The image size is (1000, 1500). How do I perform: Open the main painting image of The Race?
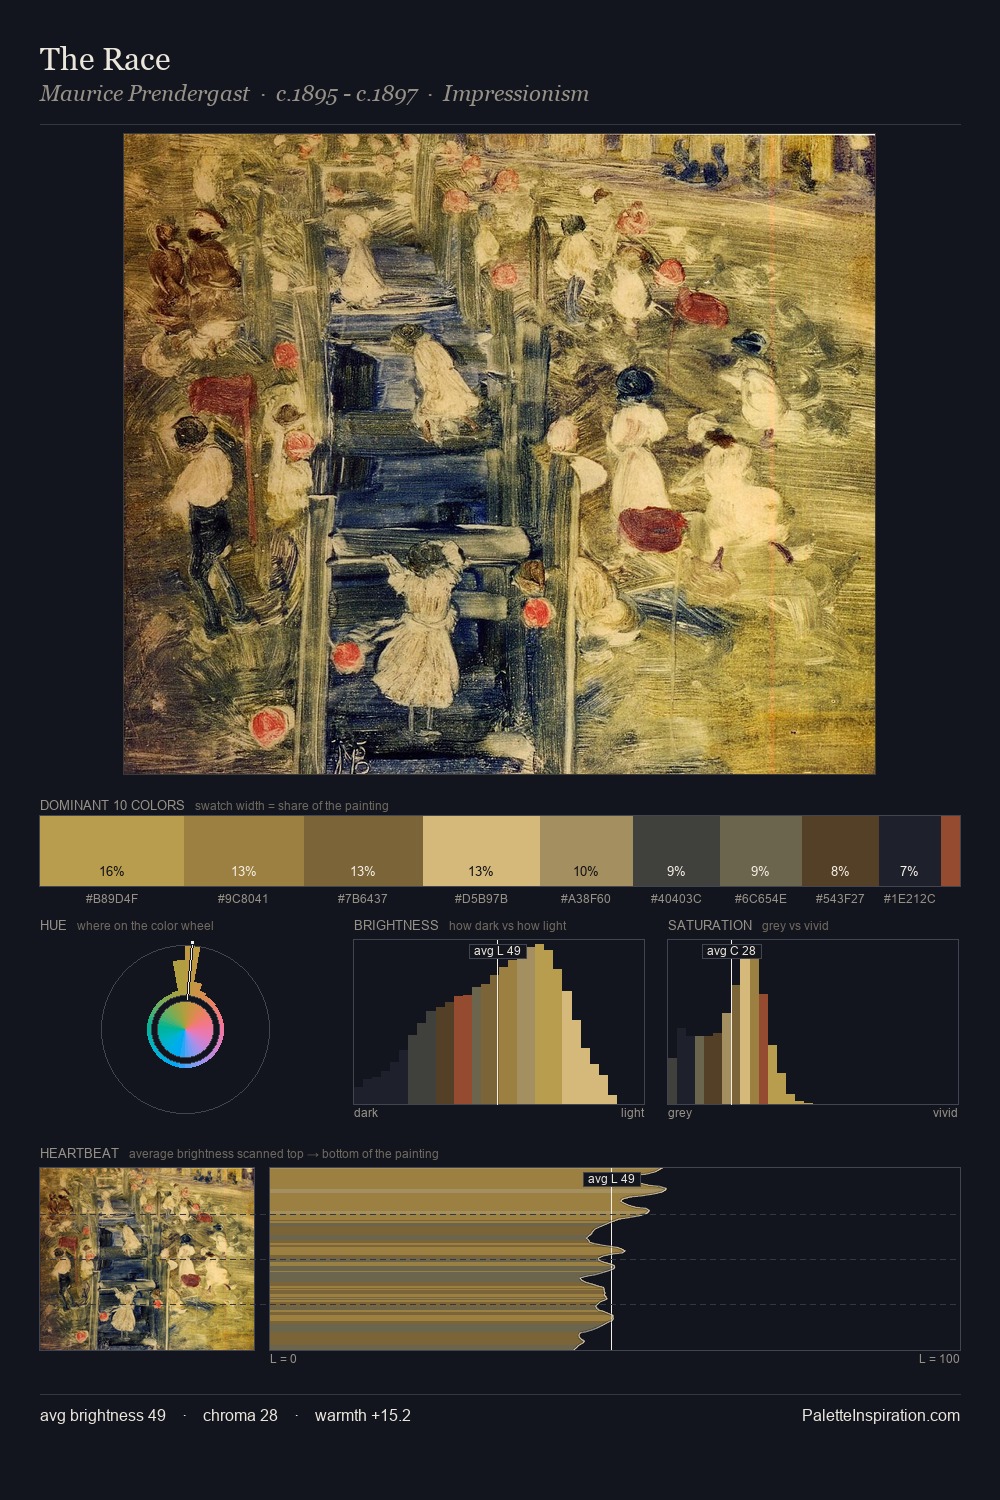click(499, 454)
